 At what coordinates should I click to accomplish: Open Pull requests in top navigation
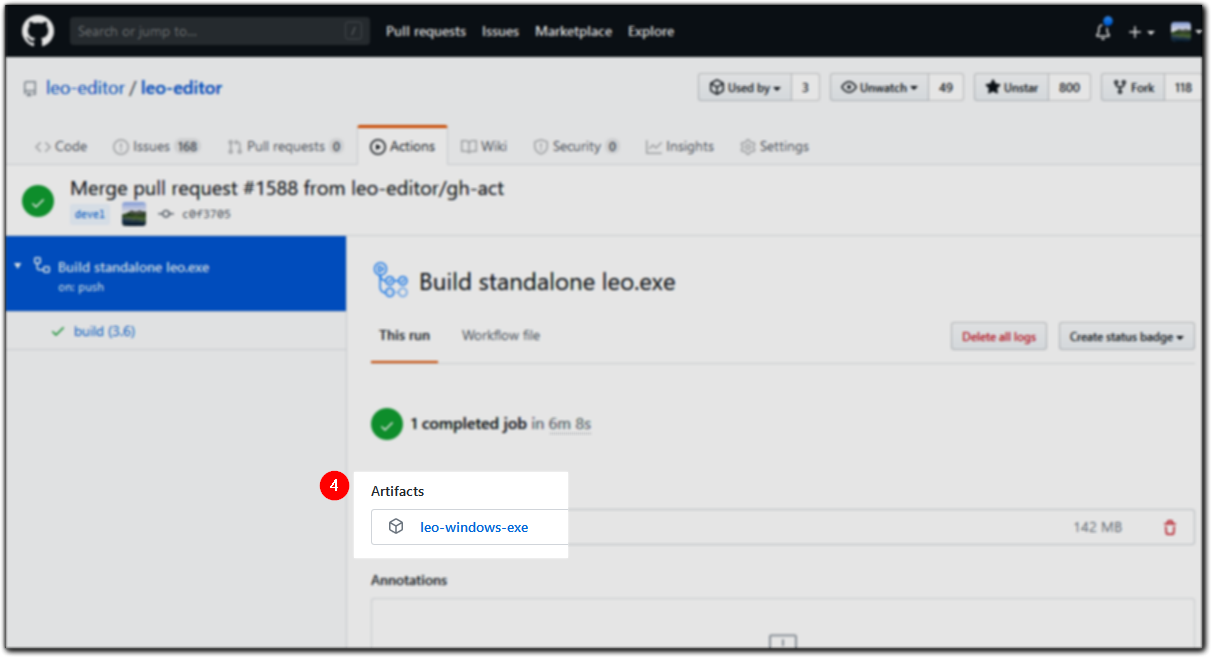pos(426,31)
